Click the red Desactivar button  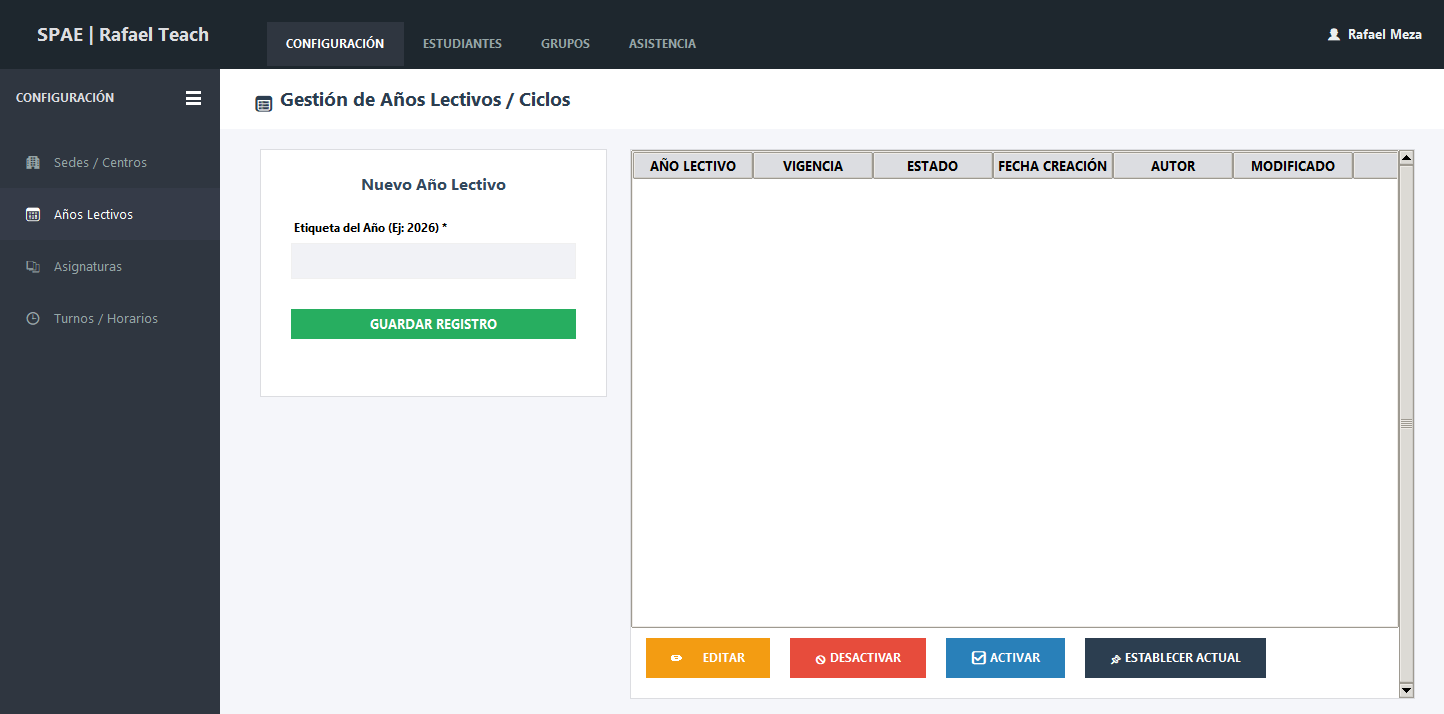(x=858, y=658)
